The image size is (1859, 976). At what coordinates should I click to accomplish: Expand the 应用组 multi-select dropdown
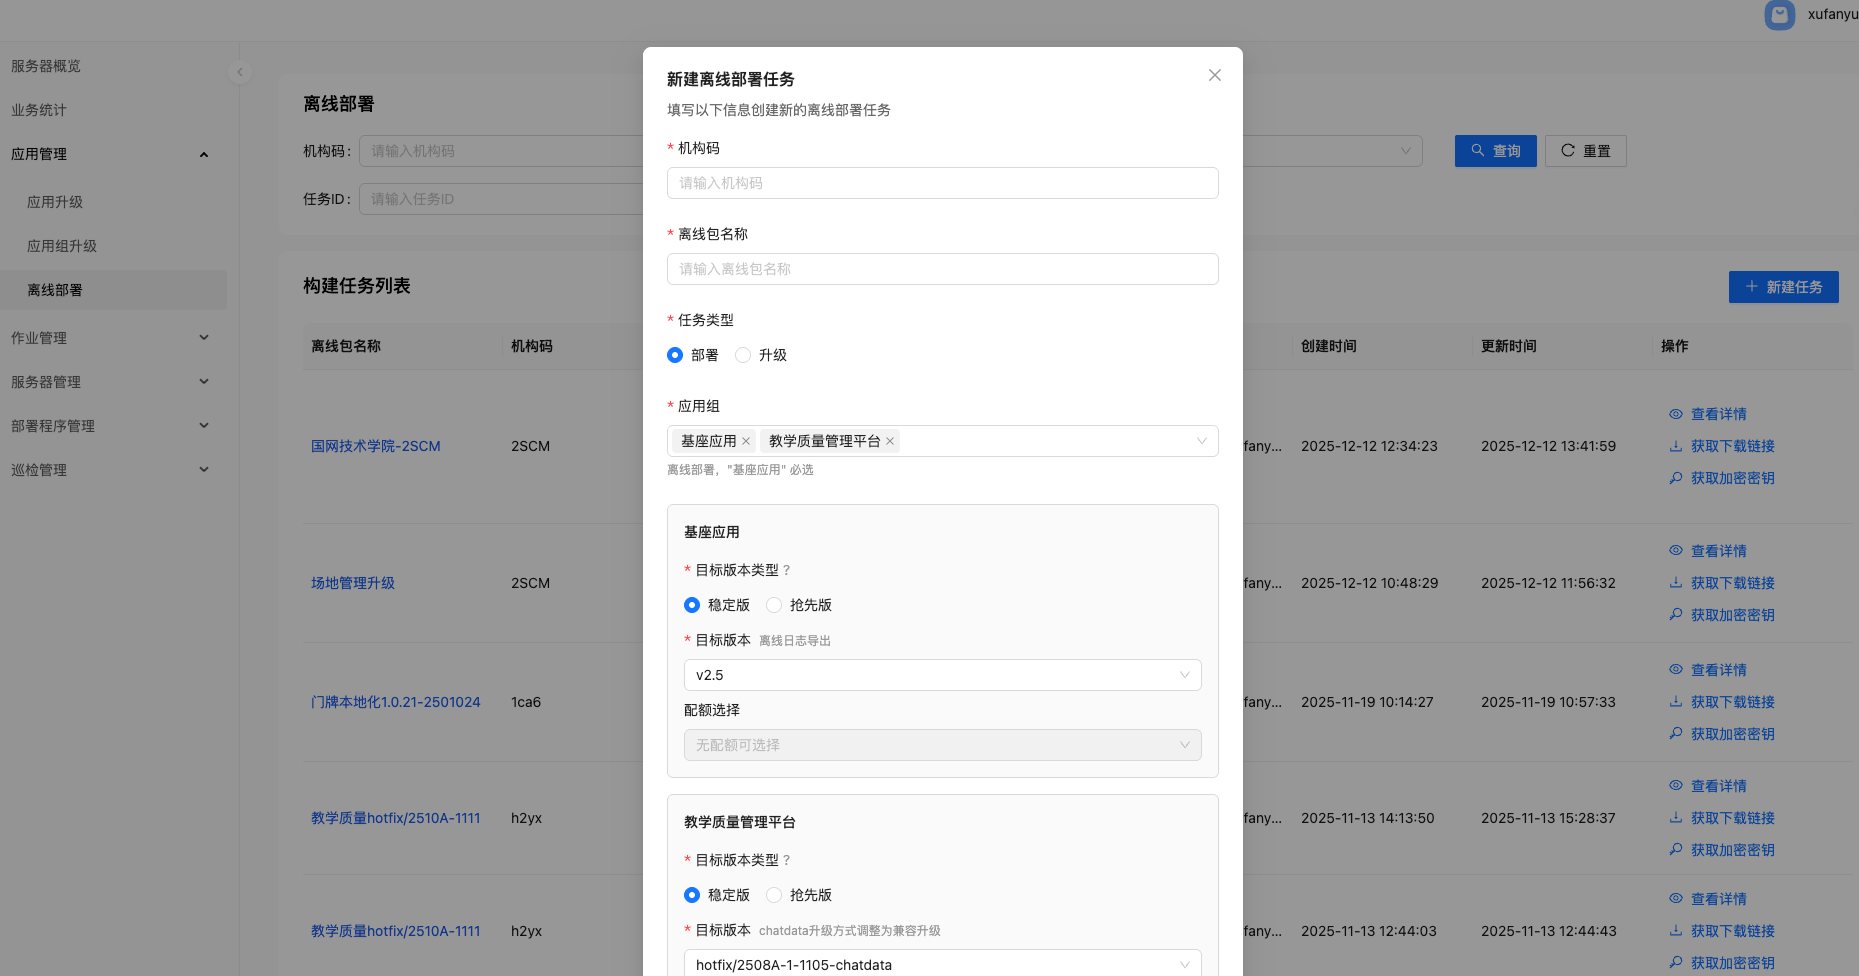click(x=1201, y=441)
